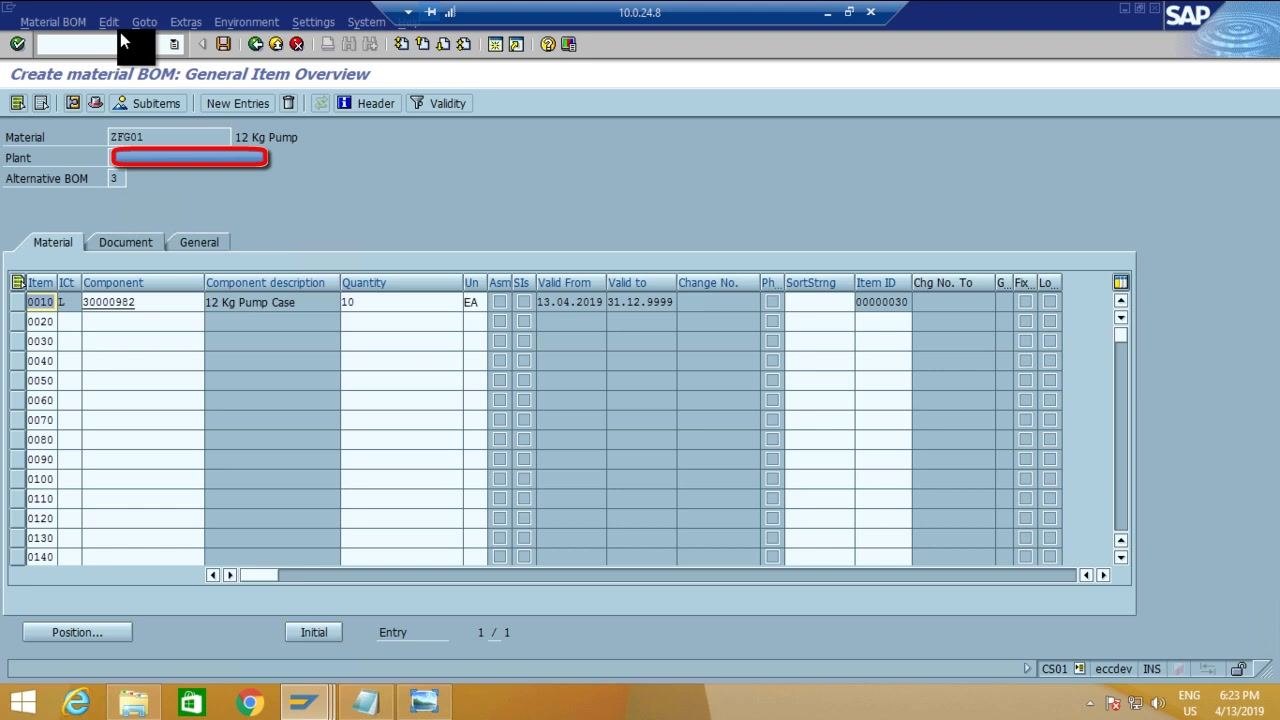Click the green Enter checkmark icon
The width and height of the screenshot is (1280, 720).
click(x=17, y=44)
